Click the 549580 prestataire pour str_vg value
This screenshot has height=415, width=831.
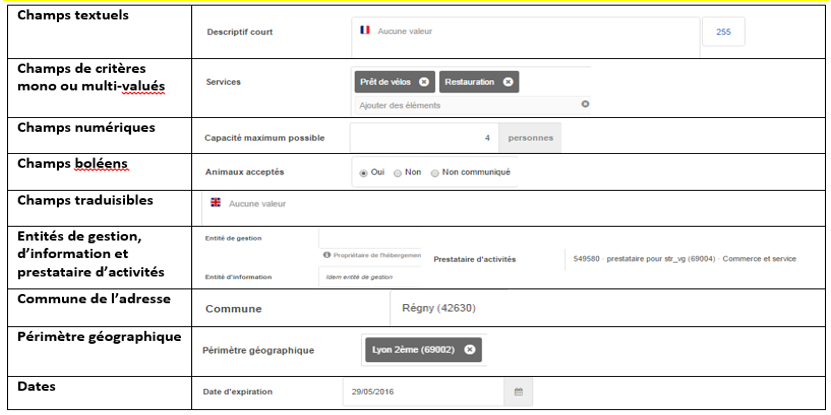pyautogui.click(x=685, y=259)
